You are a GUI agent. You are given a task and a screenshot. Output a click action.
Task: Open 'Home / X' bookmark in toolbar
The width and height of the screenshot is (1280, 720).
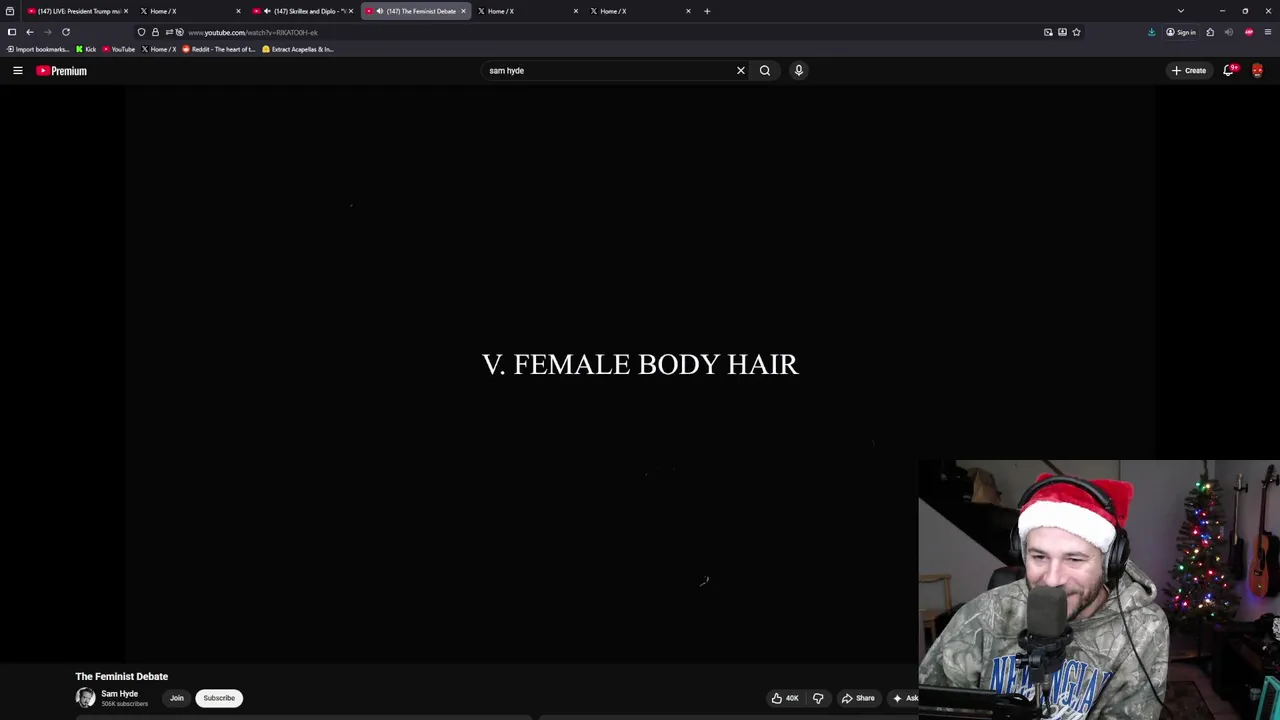(158, 49)
